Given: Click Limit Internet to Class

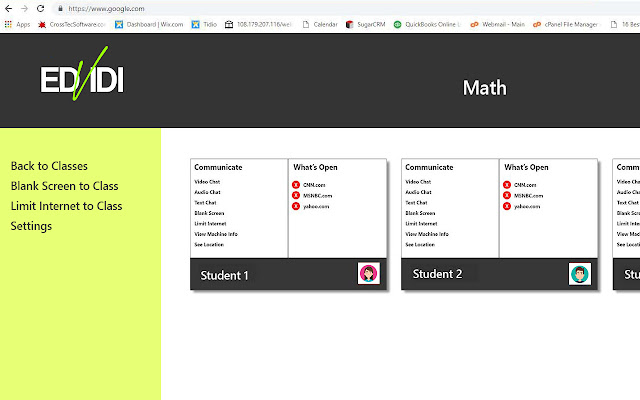Looking at the screenshot, I should pyautogui.click(x=67, y=206).
